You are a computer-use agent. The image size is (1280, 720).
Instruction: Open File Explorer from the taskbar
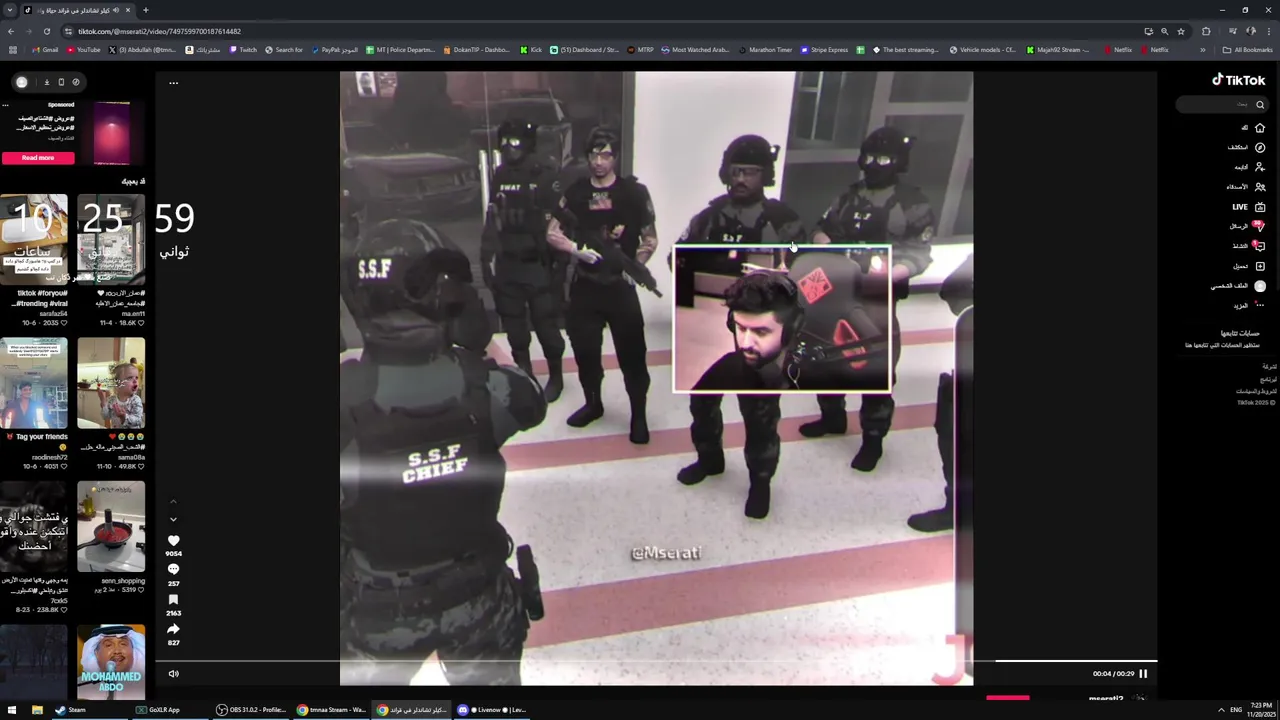pos(37,710)
